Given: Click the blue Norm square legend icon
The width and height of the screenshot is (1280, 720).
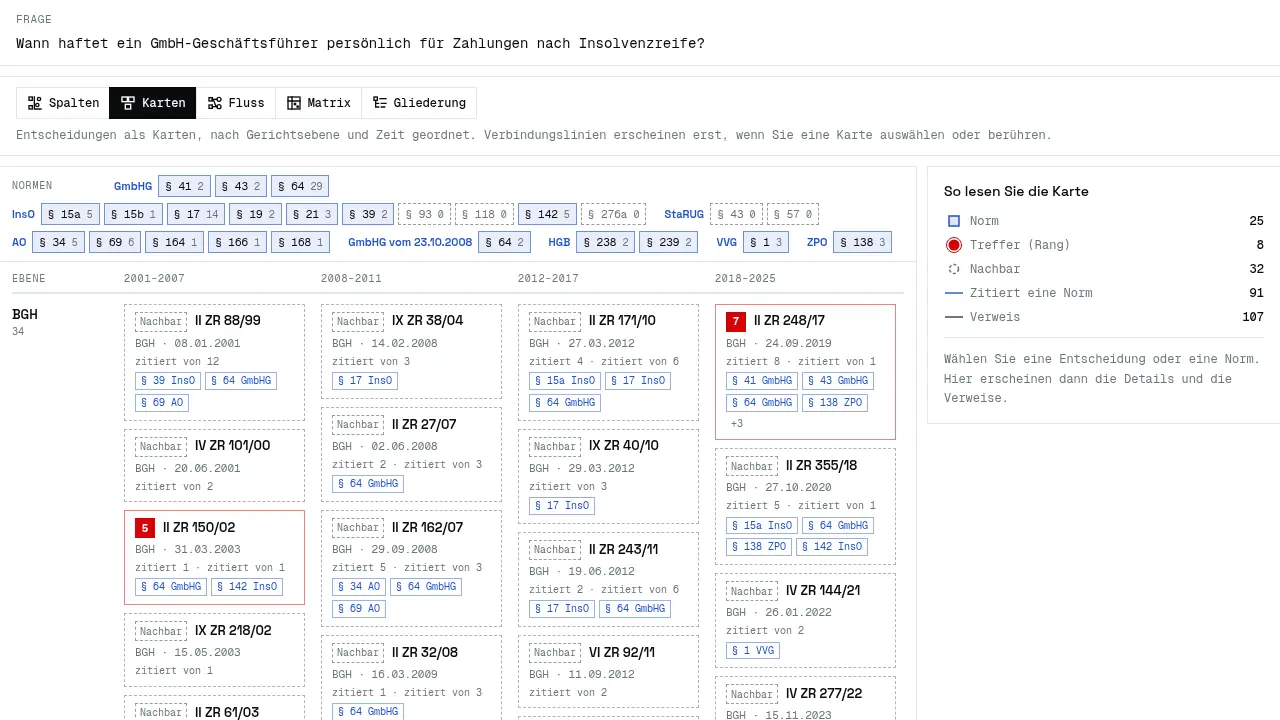Looking at the screenshot, I should tap(954, 221).
